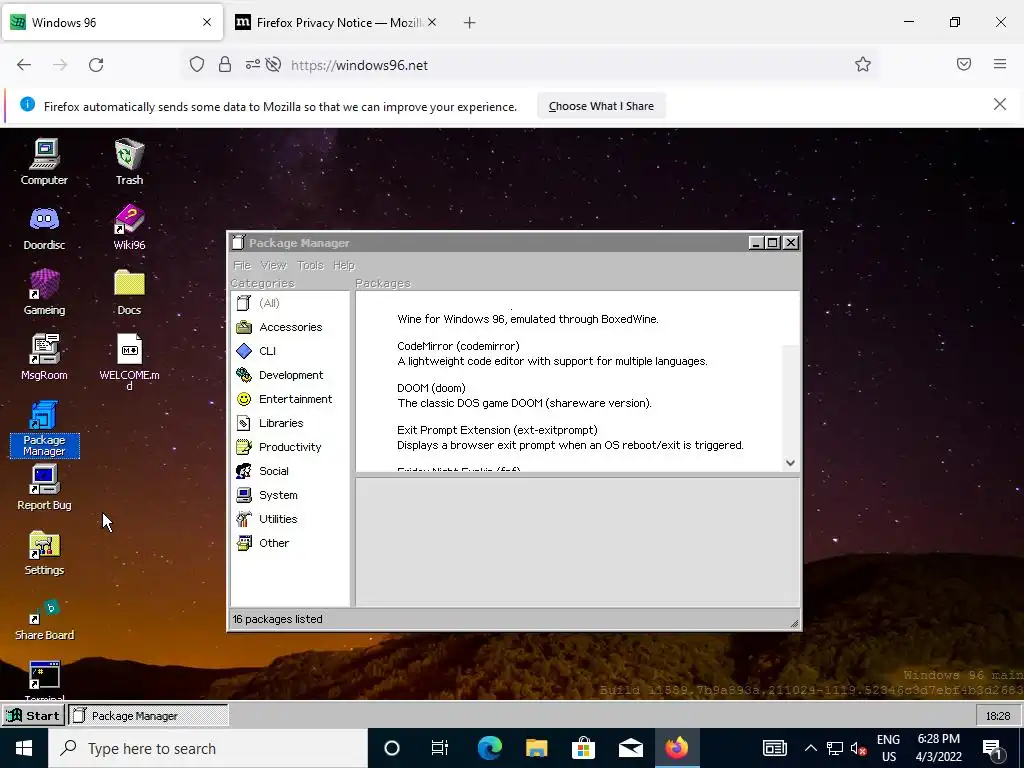Open the Save to Pocket icon
1024x768 pixels.
click(964, 64)
